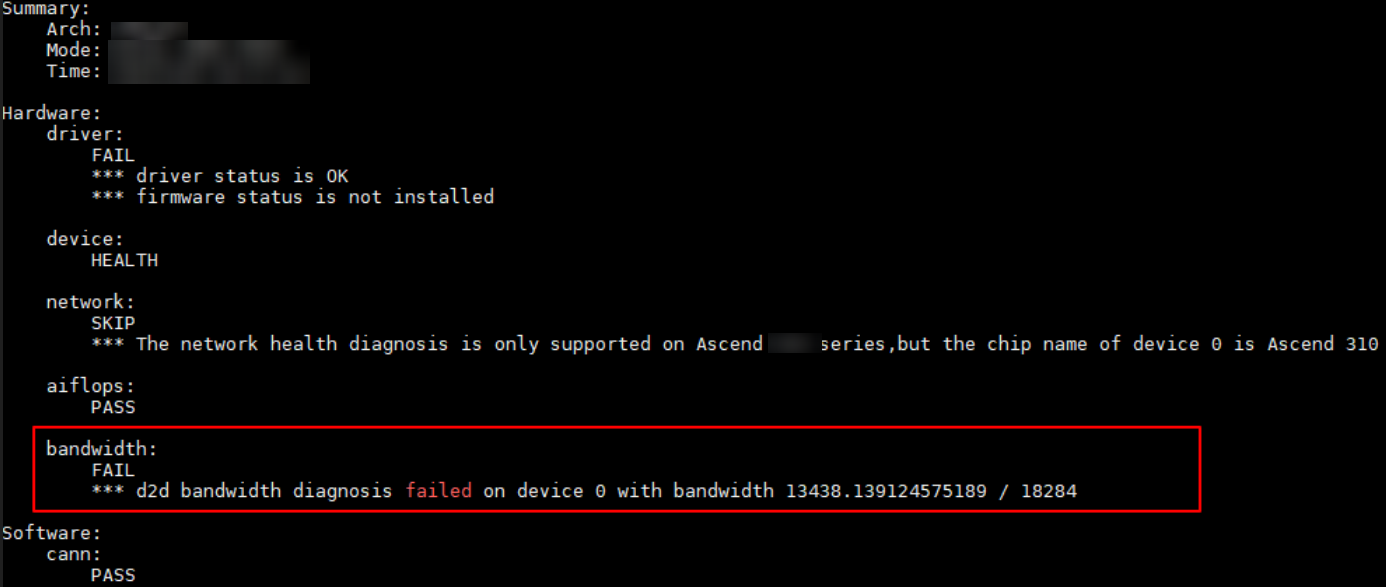Click the red 'failed' word
Image resolution: width=1386 pixels, height=587 pixels.
click(x=439, y=491)
